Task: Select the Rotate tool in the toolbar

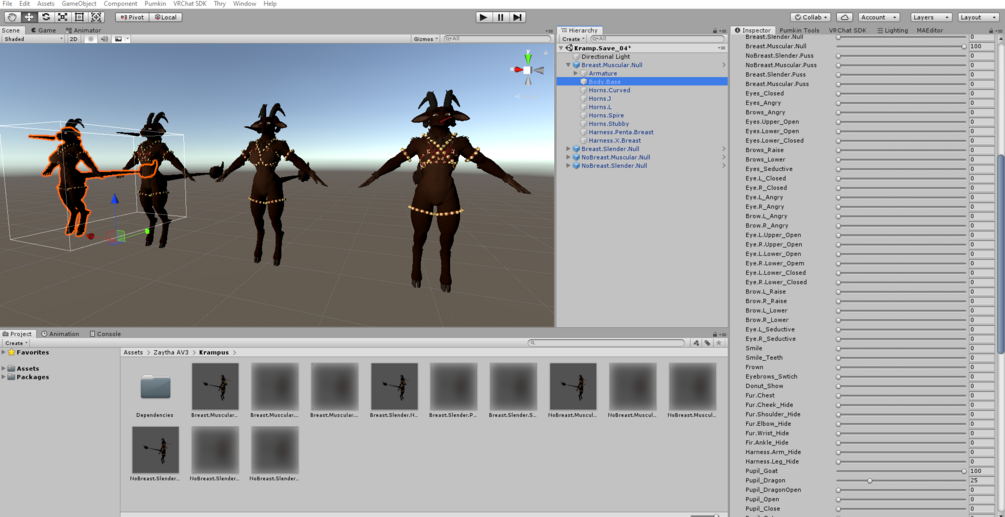Action: point(46,17)
